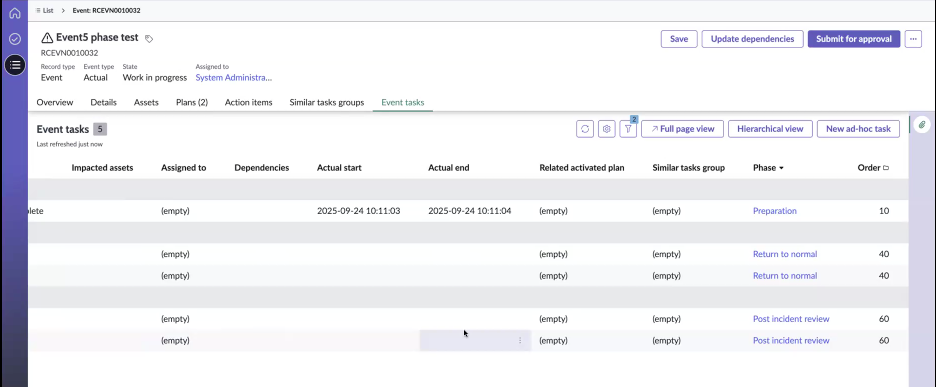Click the Actual end column header
The height and width of the screenshot is (387, 936).
click(x=449, y=168)
